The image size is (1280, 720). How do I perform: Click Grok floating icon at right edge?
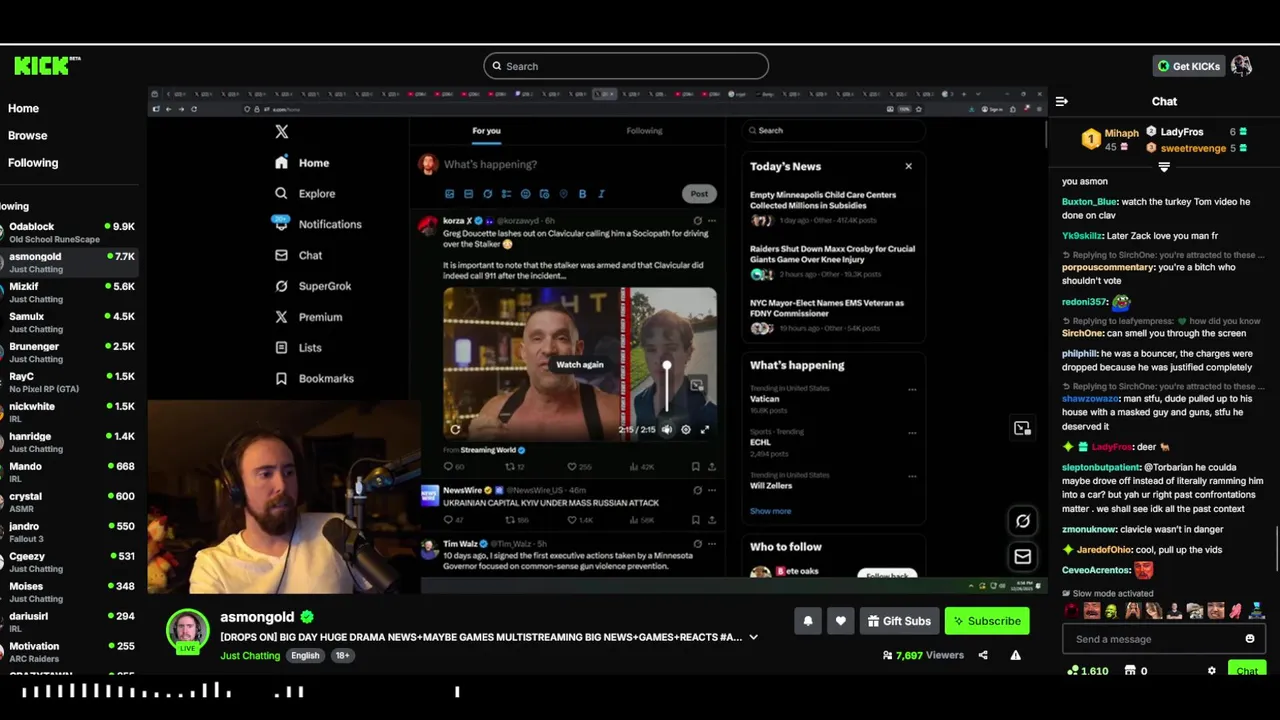(1022, 521)
